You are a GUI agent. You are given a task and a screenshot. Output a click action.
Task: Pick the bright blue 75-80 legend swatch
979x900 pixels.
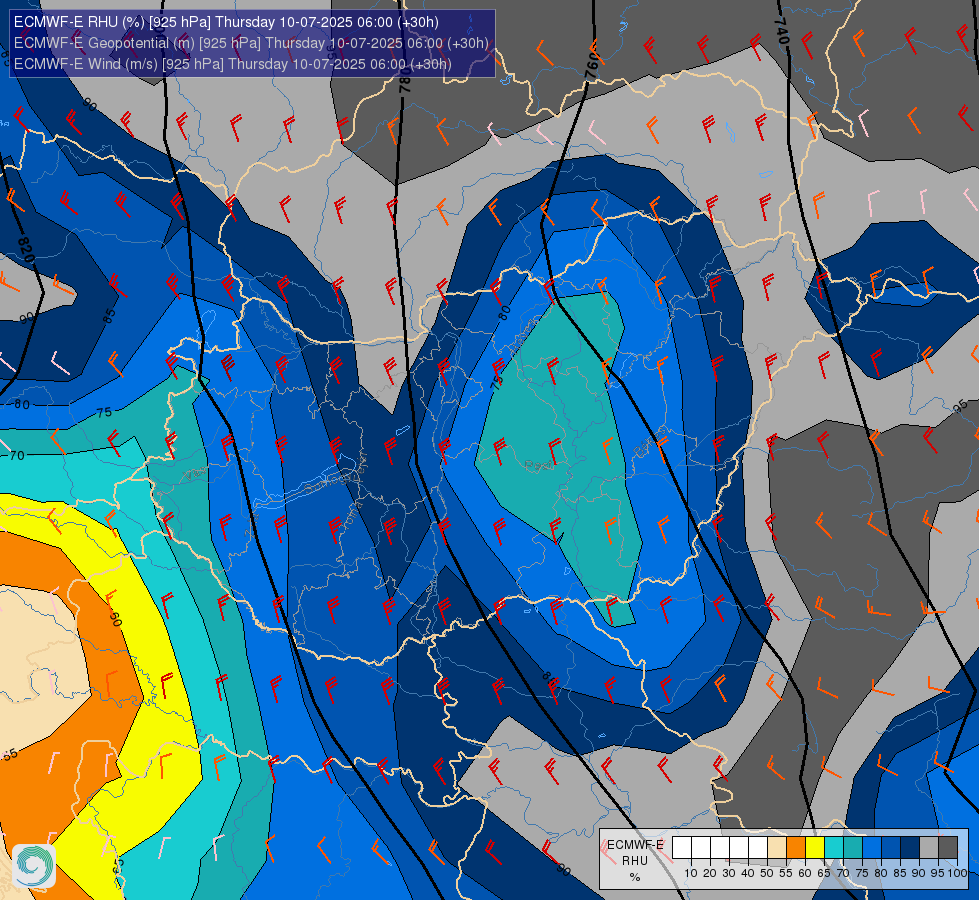(872, 847)
